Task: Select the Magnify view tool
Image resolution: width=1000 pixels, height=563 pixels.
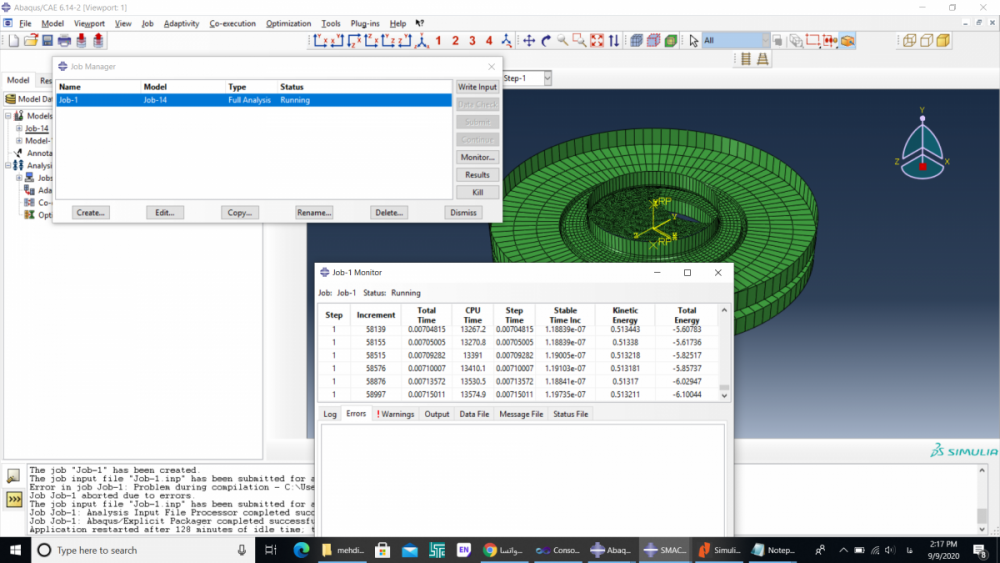Action: (x=562, y=41)
